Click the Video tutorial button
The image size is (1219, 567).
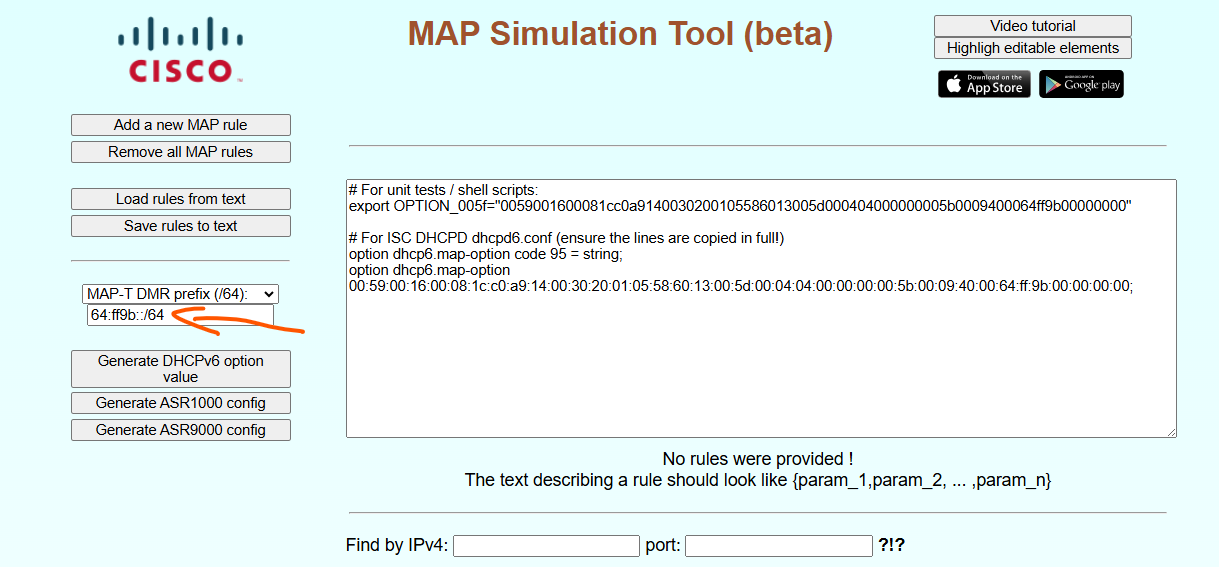coord(1032,26)
